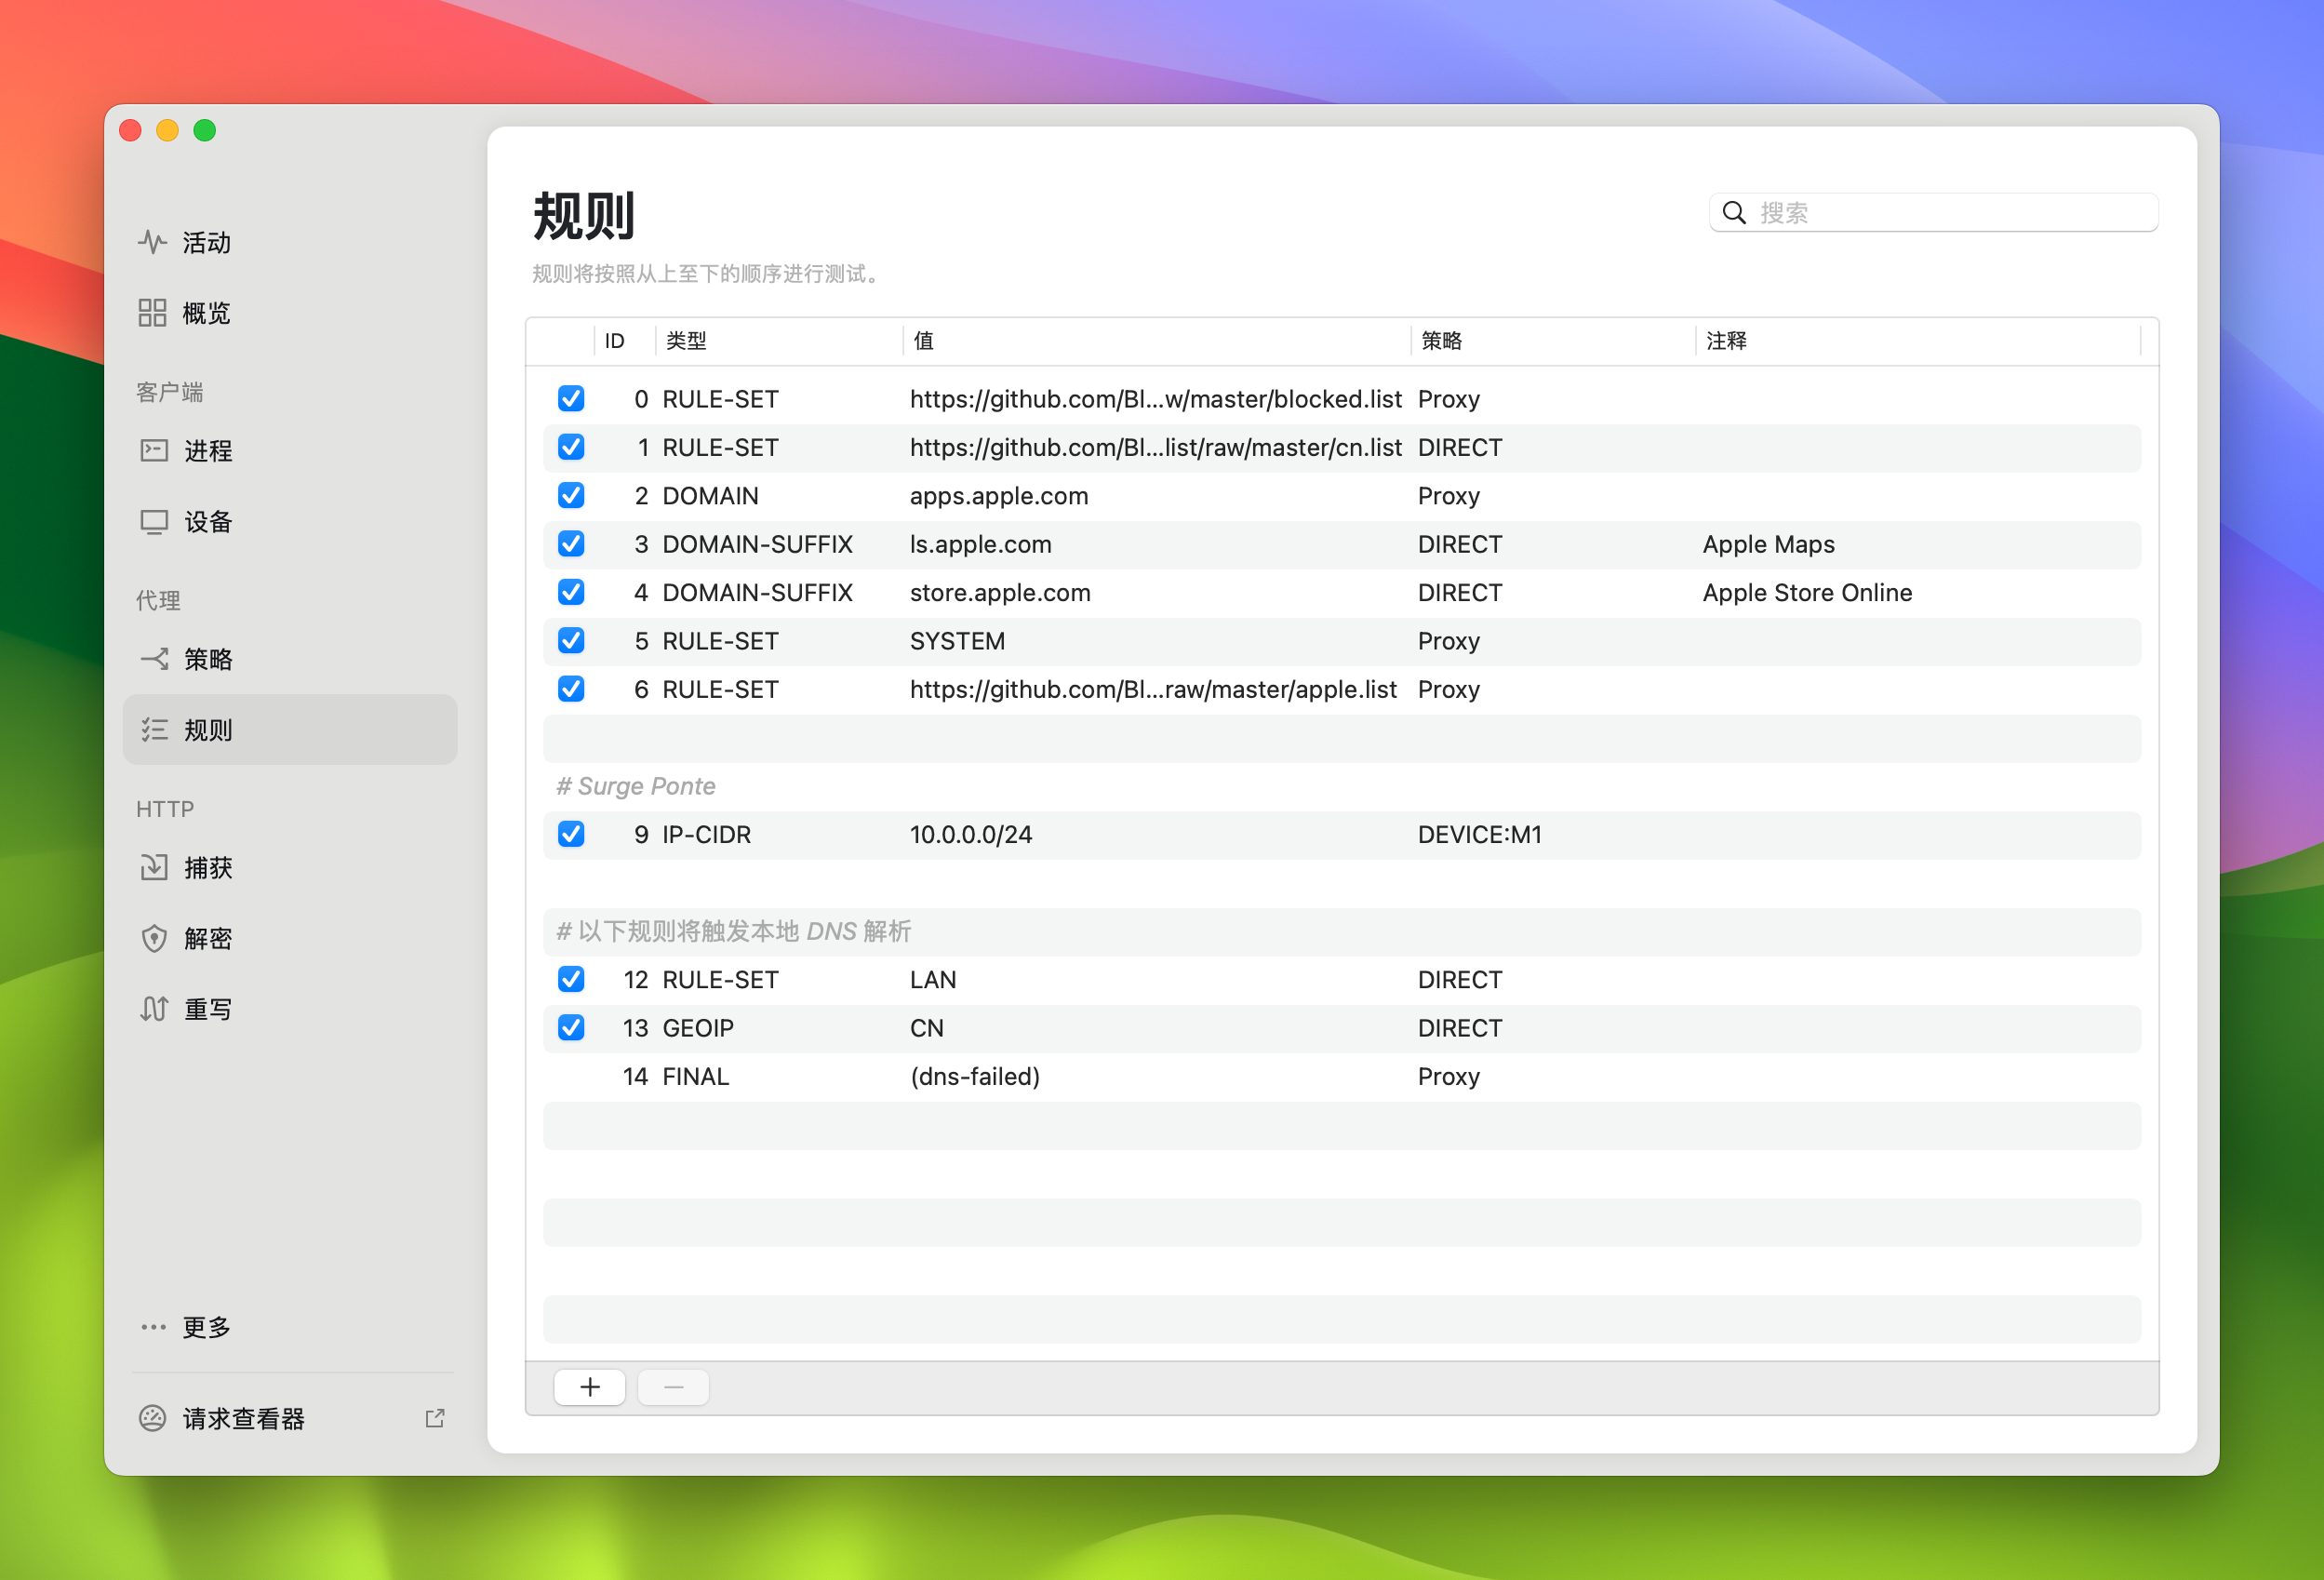
Task: Select the CN value of GEOIP rule
Action: tap(926, 1028)
